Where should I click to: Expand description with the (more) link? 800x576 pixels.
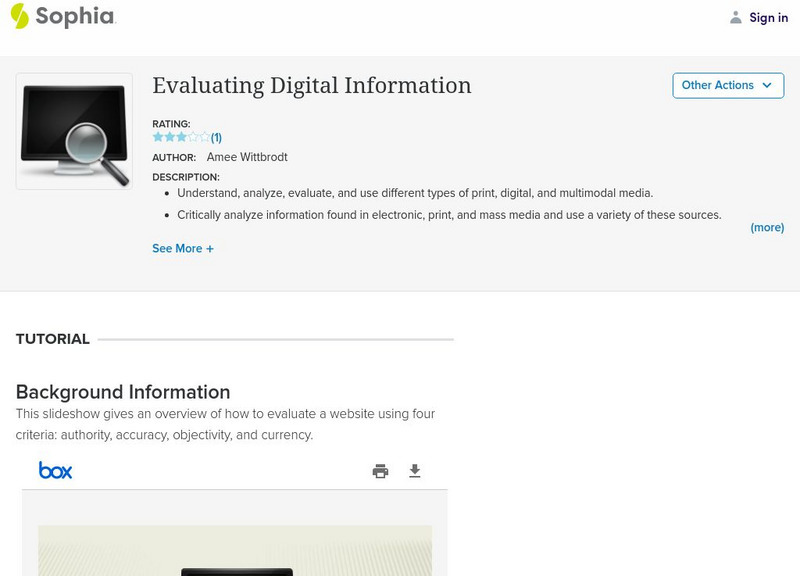pyautogui.click(x=767, y=228)
